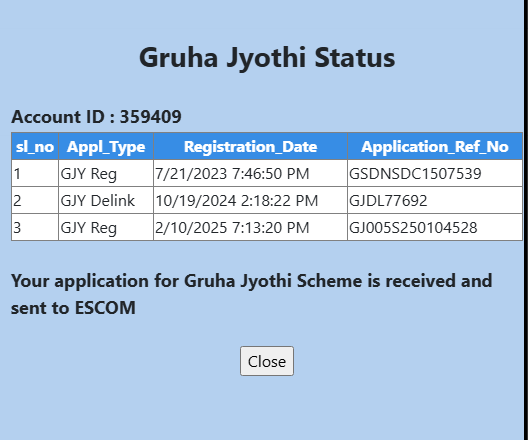Click serial number 1 cell
The width and height of the screenshot is (528, 440).
35,173
